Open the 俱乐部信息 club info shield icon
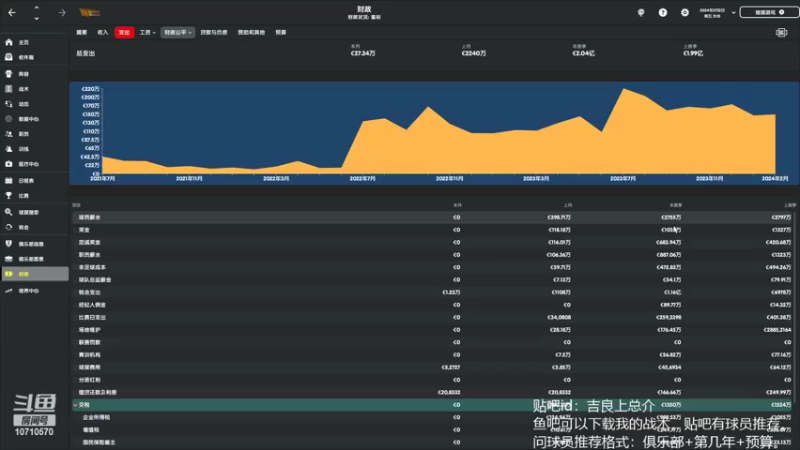800x450 pixels. [x=9, y=243]
